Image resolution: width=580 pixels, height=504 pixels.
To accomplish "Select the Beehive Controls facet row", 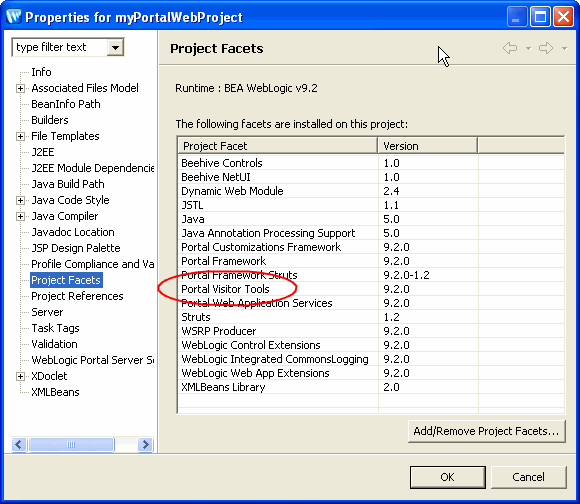I will (371, 163).
